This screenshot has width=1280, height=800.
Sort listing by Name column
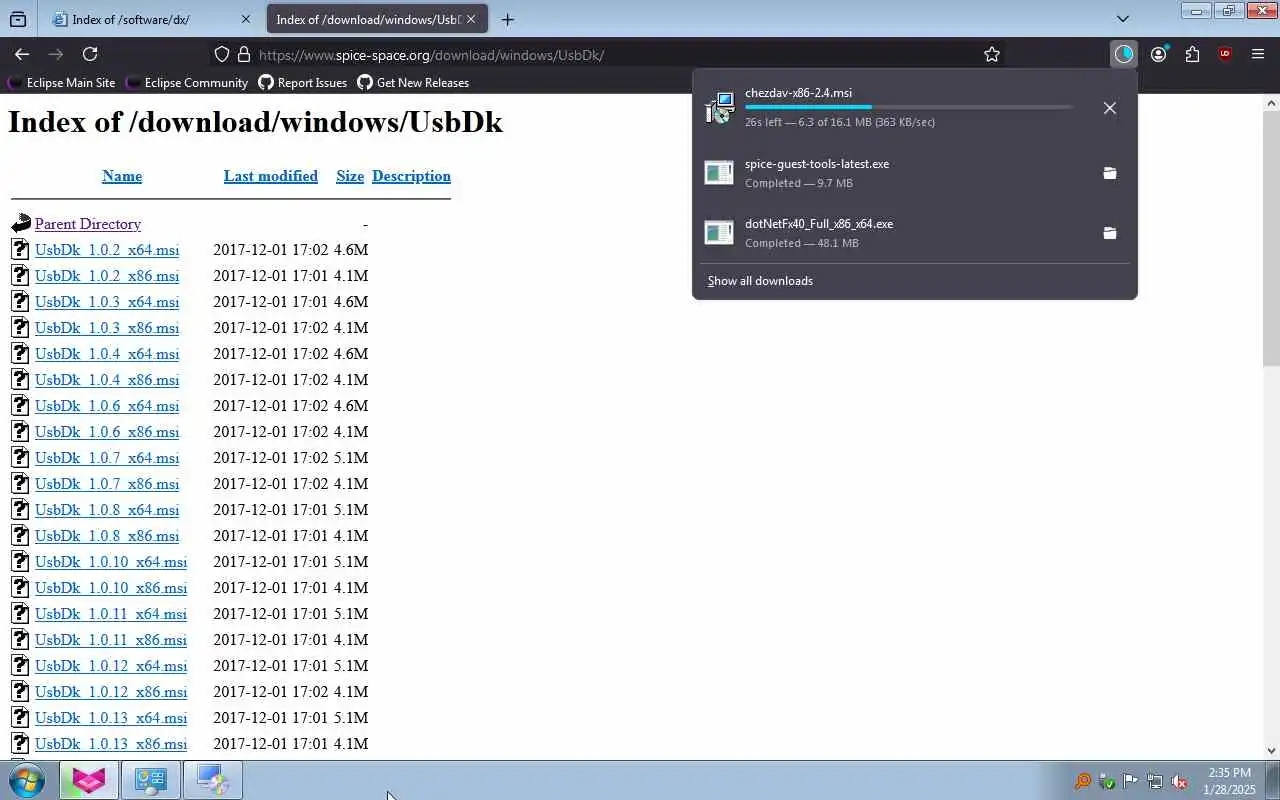point(122,176)
